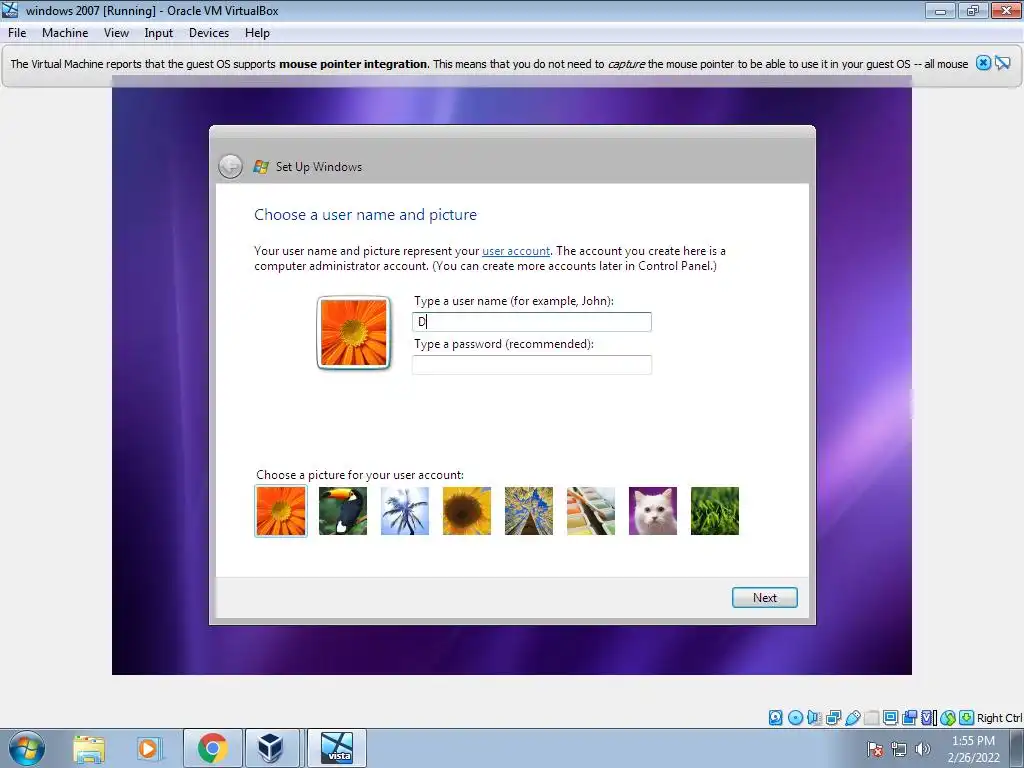Minimize the VirtualBox VM window
This screenshot has height=768, width=1024.
tap(940, 10)
